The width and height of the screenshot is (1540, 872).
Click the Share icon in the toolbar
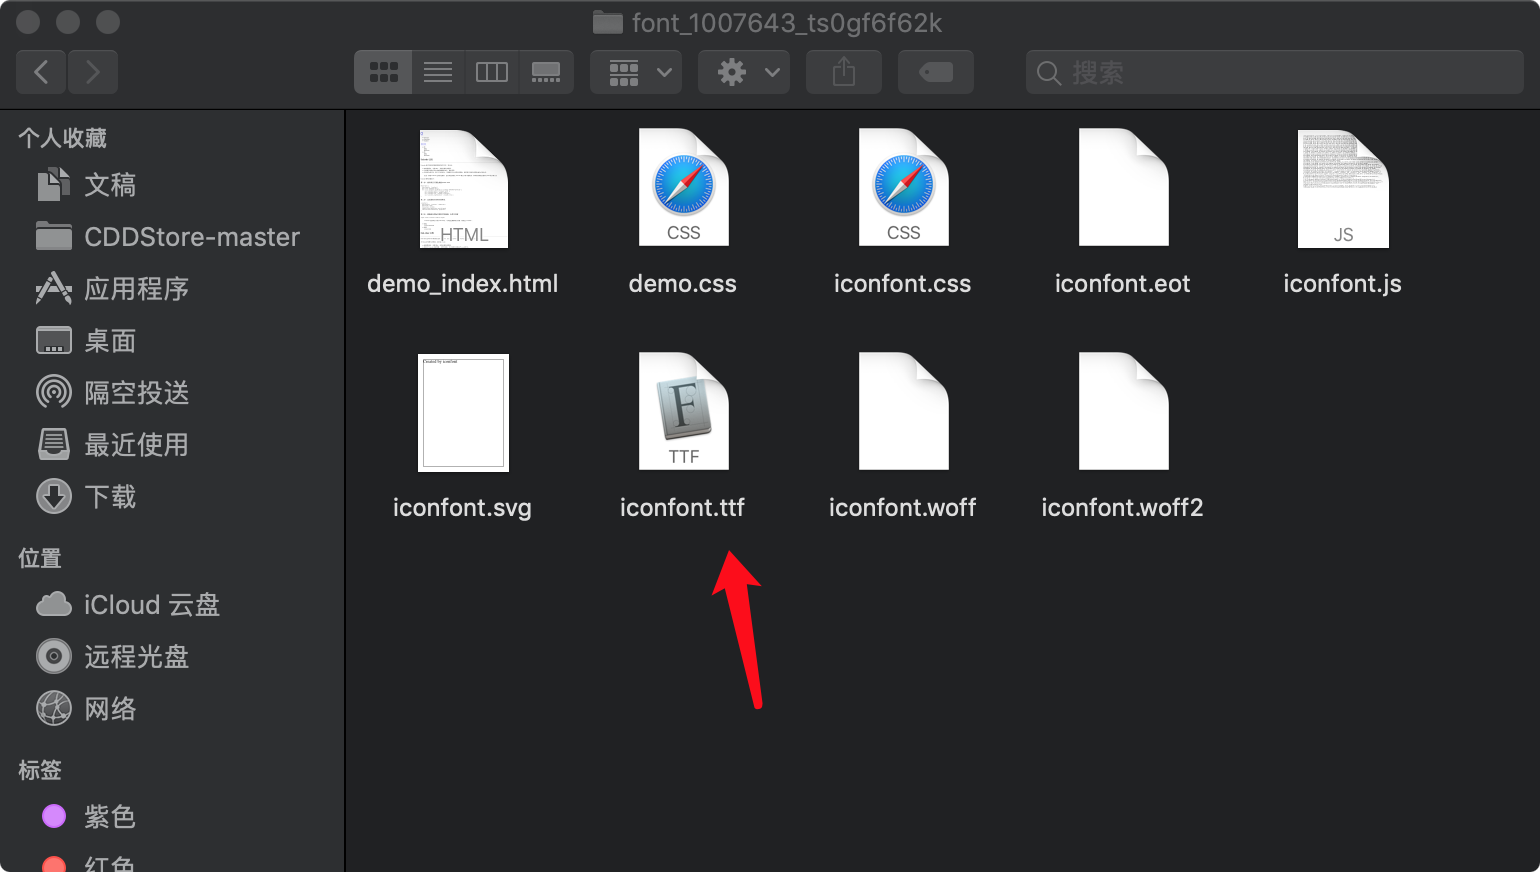843,71
